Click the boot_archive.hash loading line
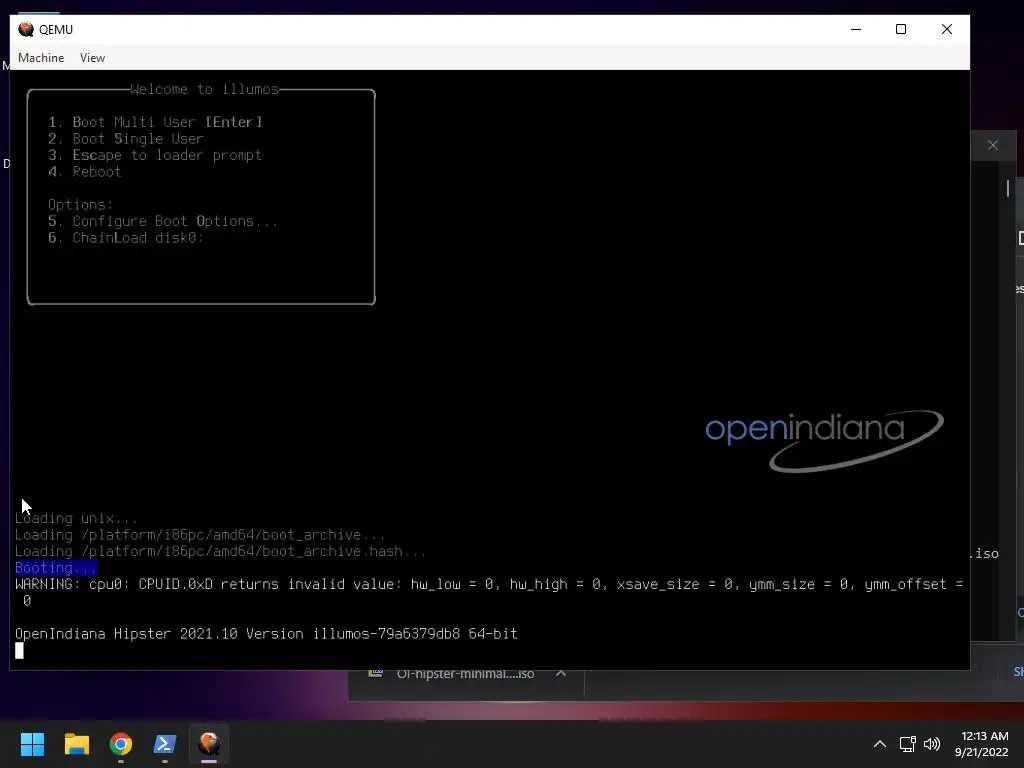The image size is (1024, 768). pos(220,552)
